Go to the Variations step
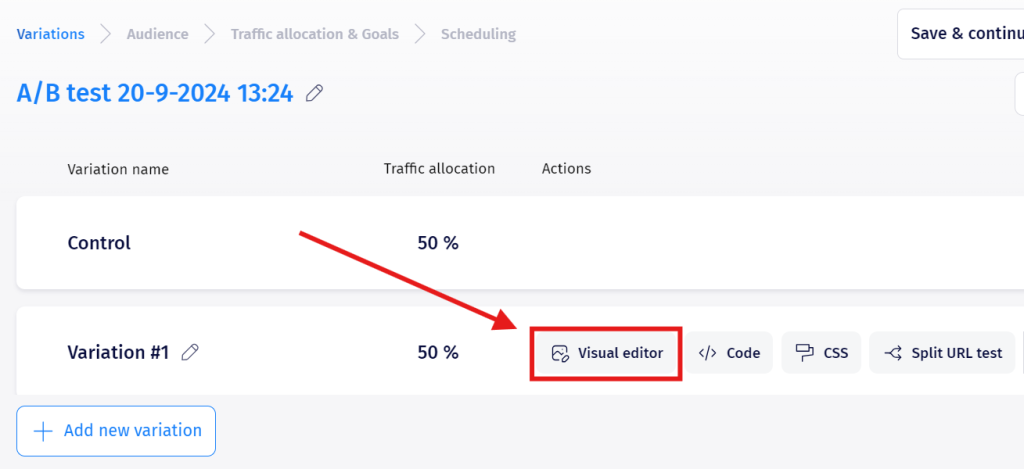The width and height of the screenshot is (1024, 469). pyautogui.click(x=51, y=34)
